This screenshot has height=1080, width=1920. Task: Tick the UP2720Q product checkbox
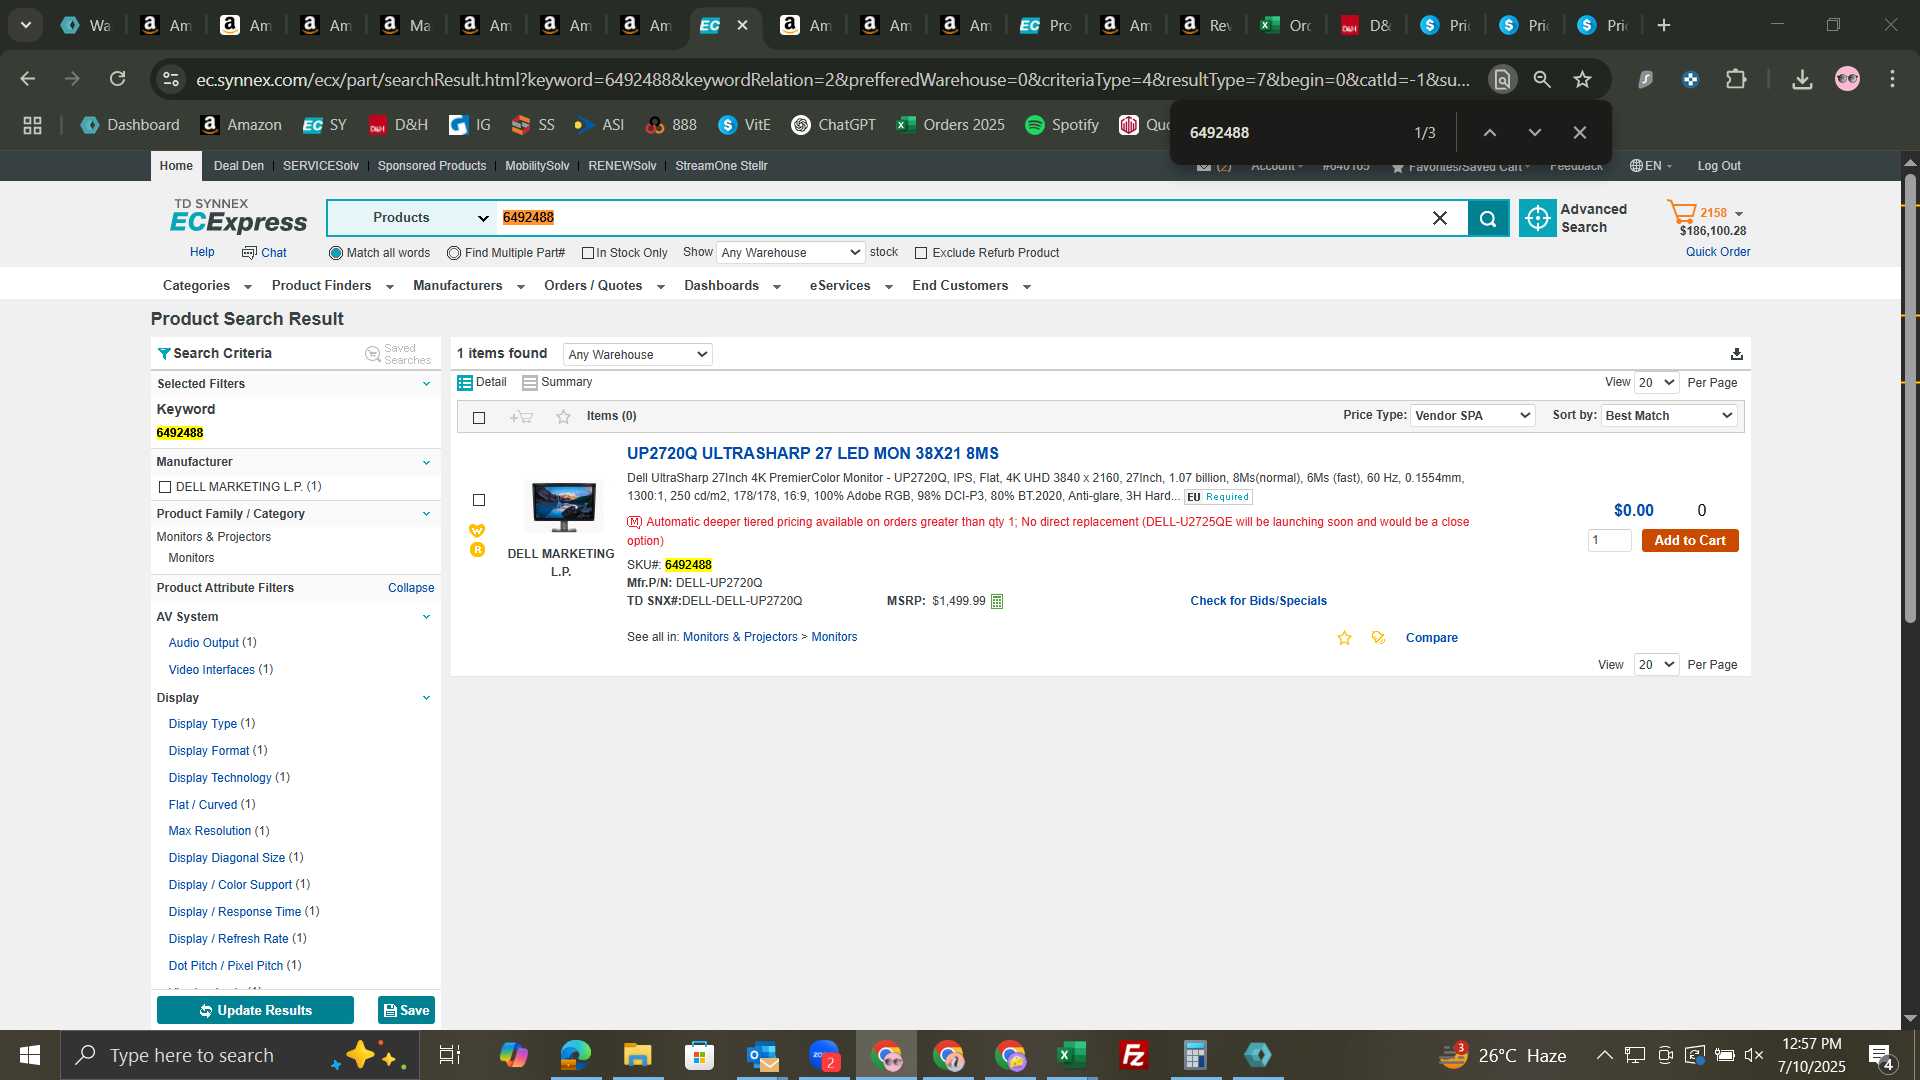(x=479, y=500)
